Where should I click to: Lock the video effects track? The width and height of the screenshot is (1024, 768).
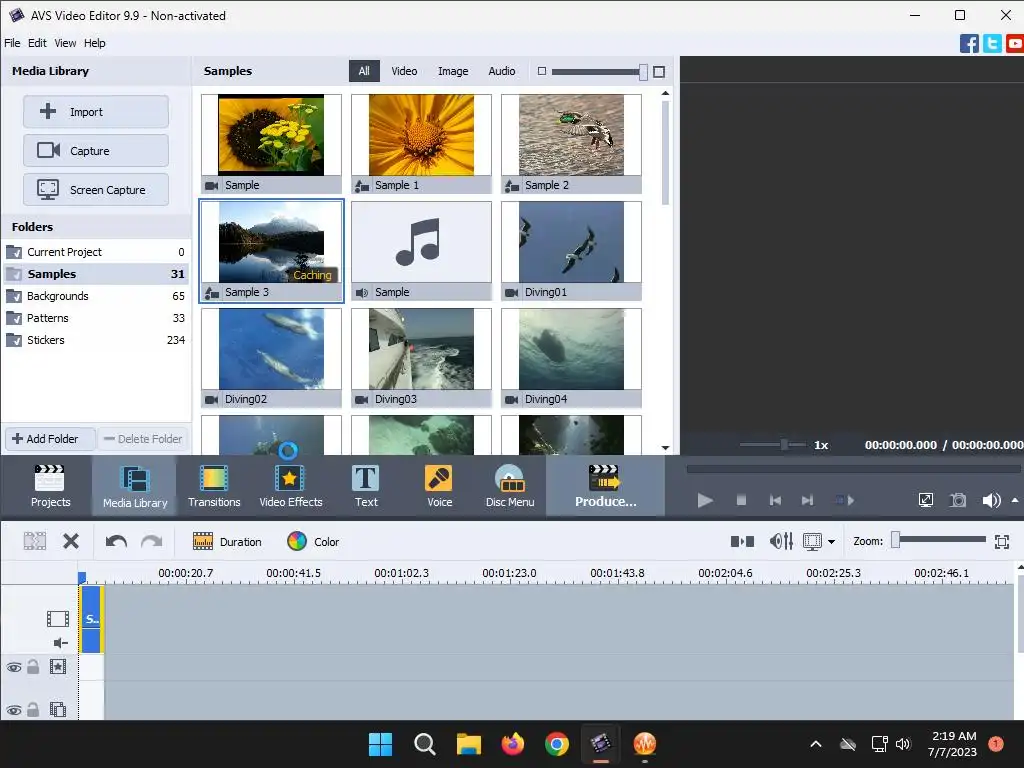tap(33, 667)
